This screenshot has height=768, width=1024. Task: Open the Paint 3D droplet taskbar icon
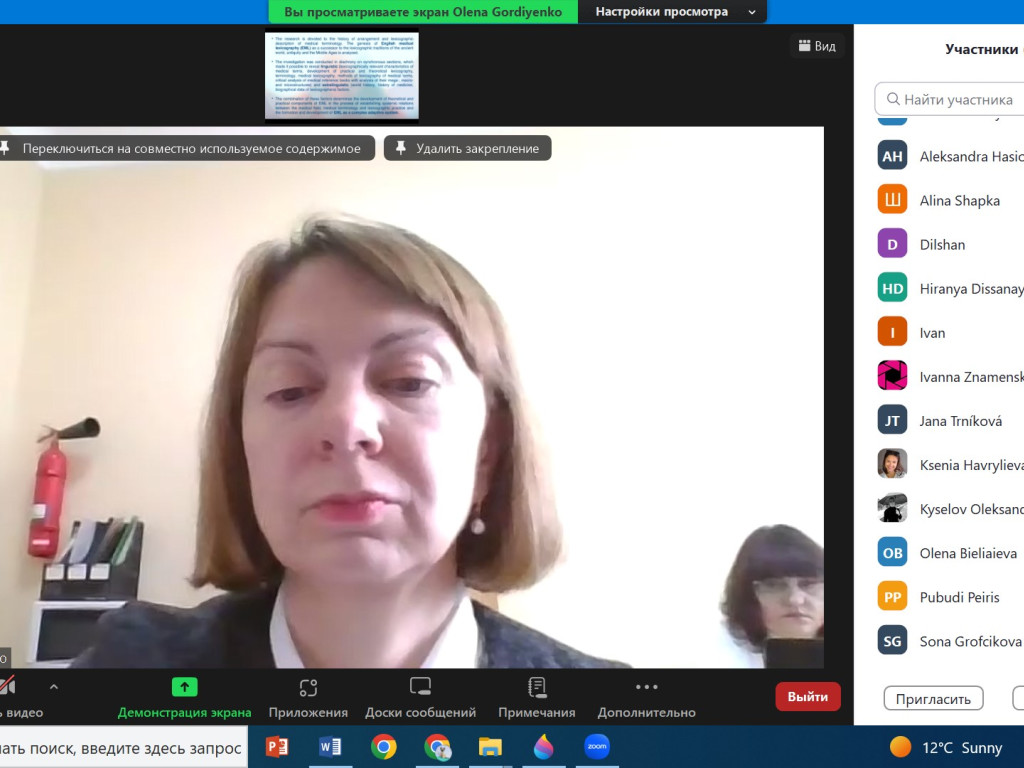pyautogui.click(x=543, y=746)
